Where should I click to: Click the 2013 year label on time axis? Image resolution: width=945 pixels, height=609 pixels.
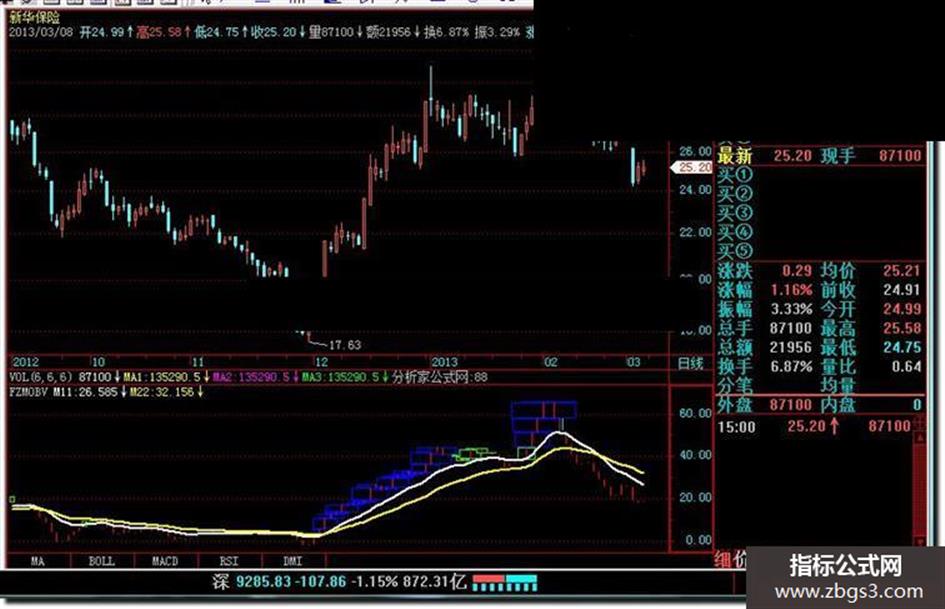(444, 362)
